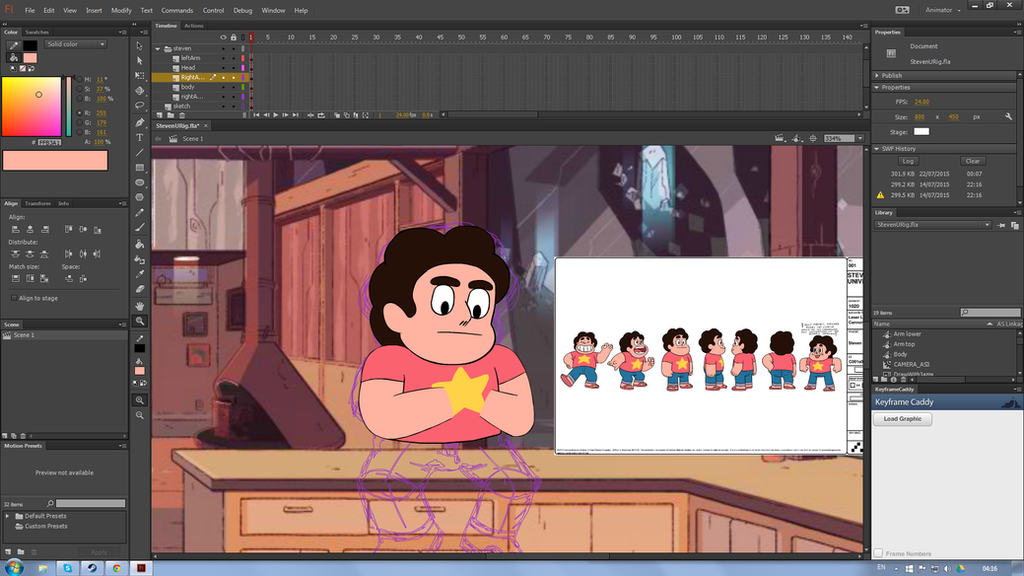The image size is (1024, 576).
Task: Select the Oval tool
Action: tap(139, 182)
